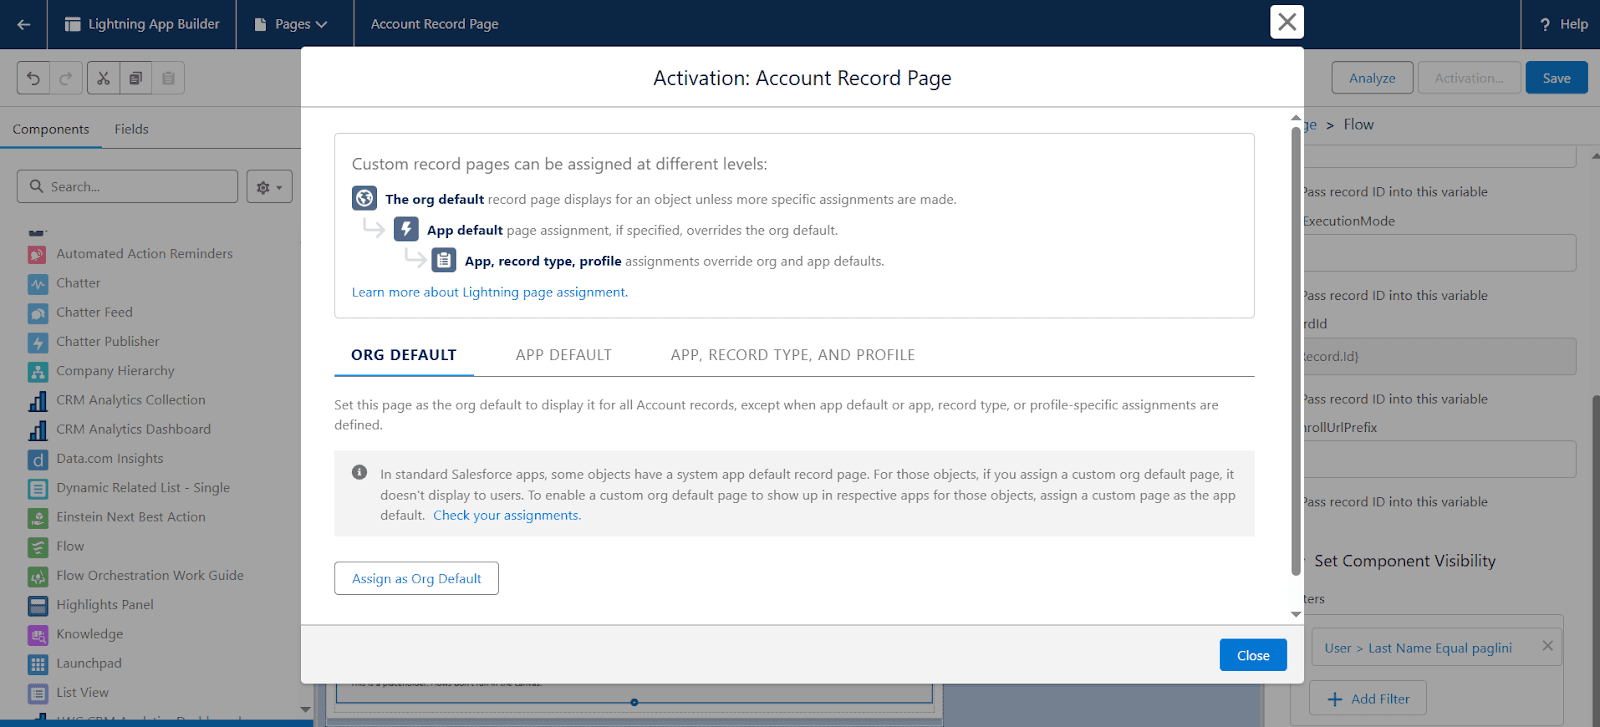Select CRM Analytics Dashboard component icon
The height and width of the screenshot is (727, 1600).
[x=38, y=430]
